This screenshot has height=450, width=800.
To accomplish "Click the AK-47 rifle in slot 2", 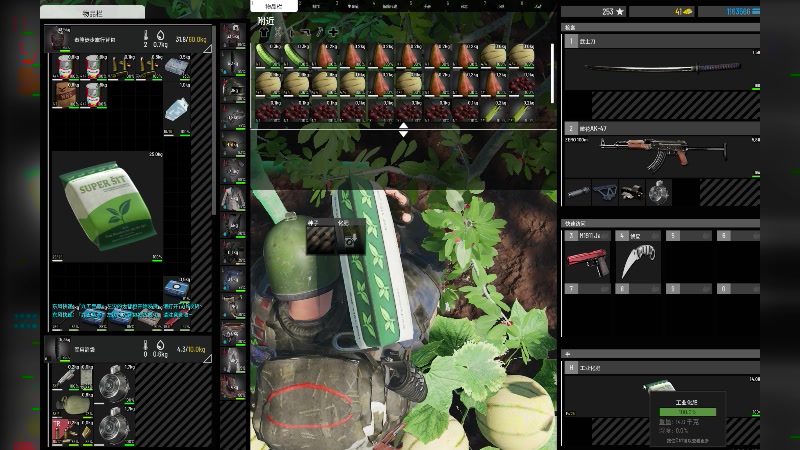I will pos(662,153).
